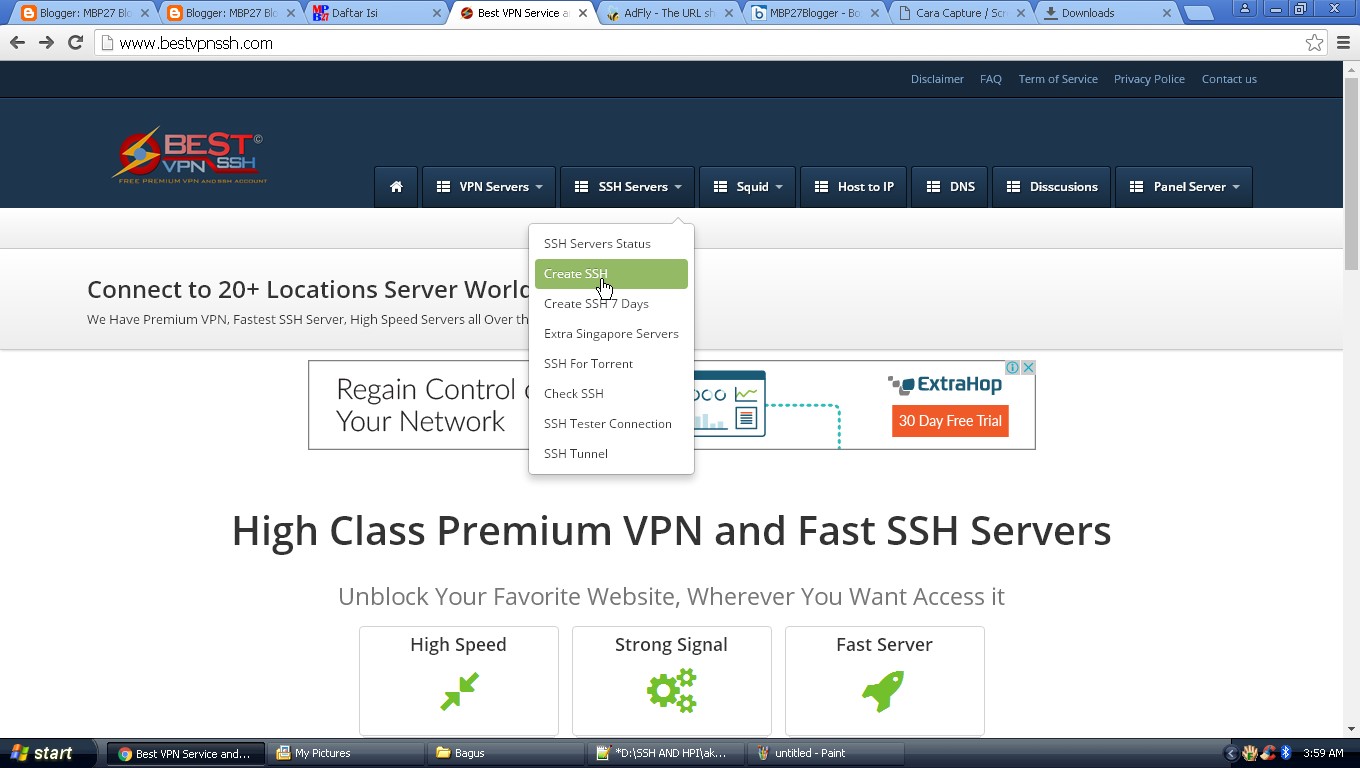Image resolution: width=1360 pixels, height=768 pixels.
Task: Click the home icon in the site navigation
Action: 396,187
